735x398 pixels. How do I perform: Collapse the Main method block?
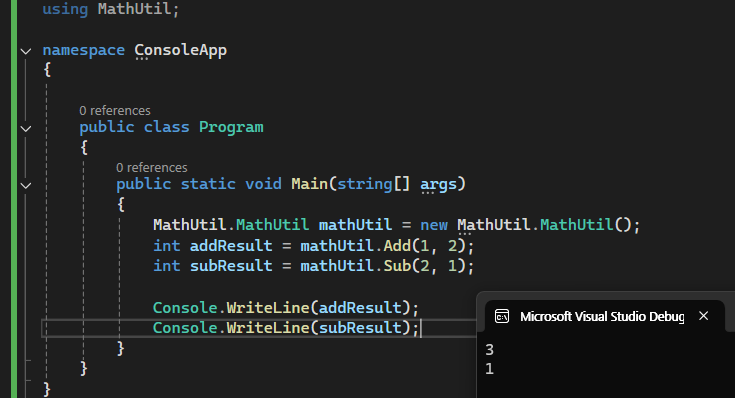click(x=26, y=186)
